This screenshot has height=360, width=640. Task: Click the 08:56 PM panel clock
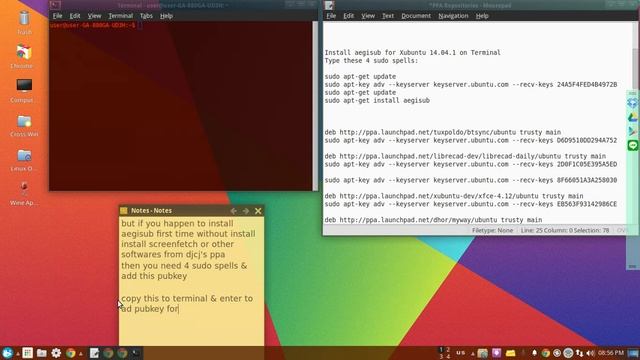point(611,353)
